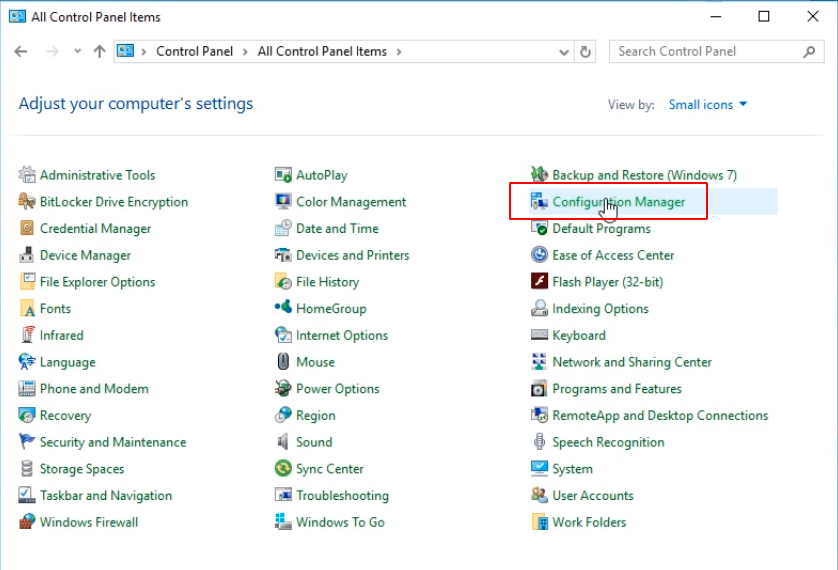Screen dimensions: 838x570
Task: Open the Speech Recognition link
Action: pyautogui.click(x=608, y=442)
